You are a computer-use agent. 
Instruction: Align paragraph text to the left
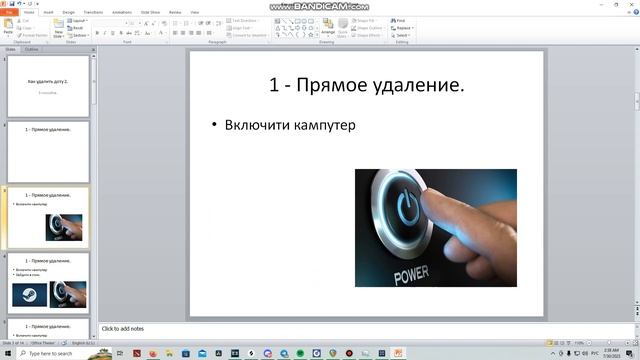pos(175,33)
